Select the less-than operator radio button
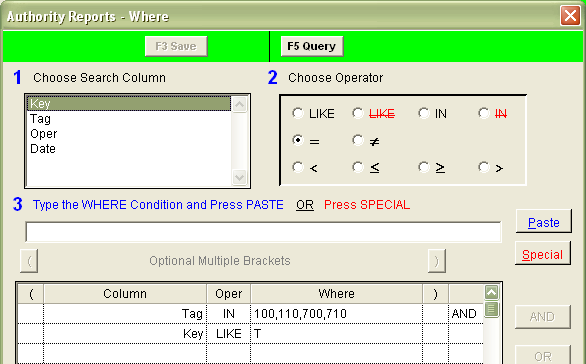This screenshot has height=364, width=586. click(x=298, y=167)
